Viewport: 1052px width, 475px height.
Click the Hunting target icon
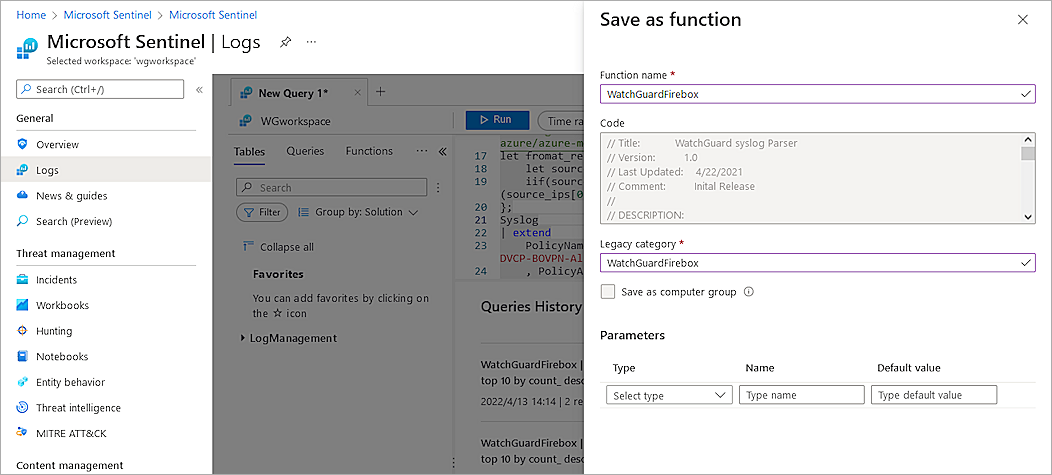pos(23,331)
